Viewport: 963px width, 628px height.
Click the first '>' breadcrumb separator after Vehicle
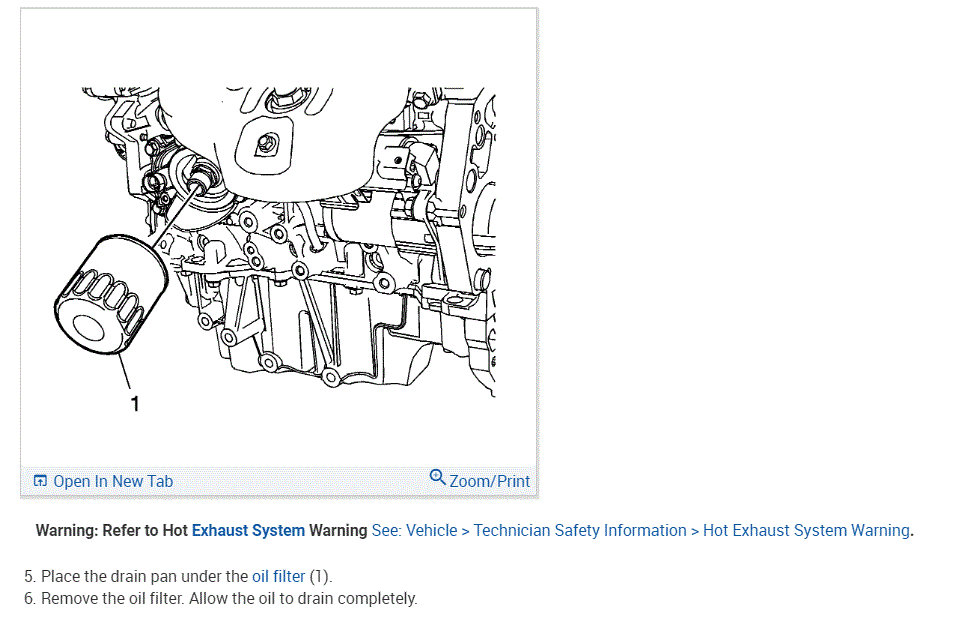point(466,531)
